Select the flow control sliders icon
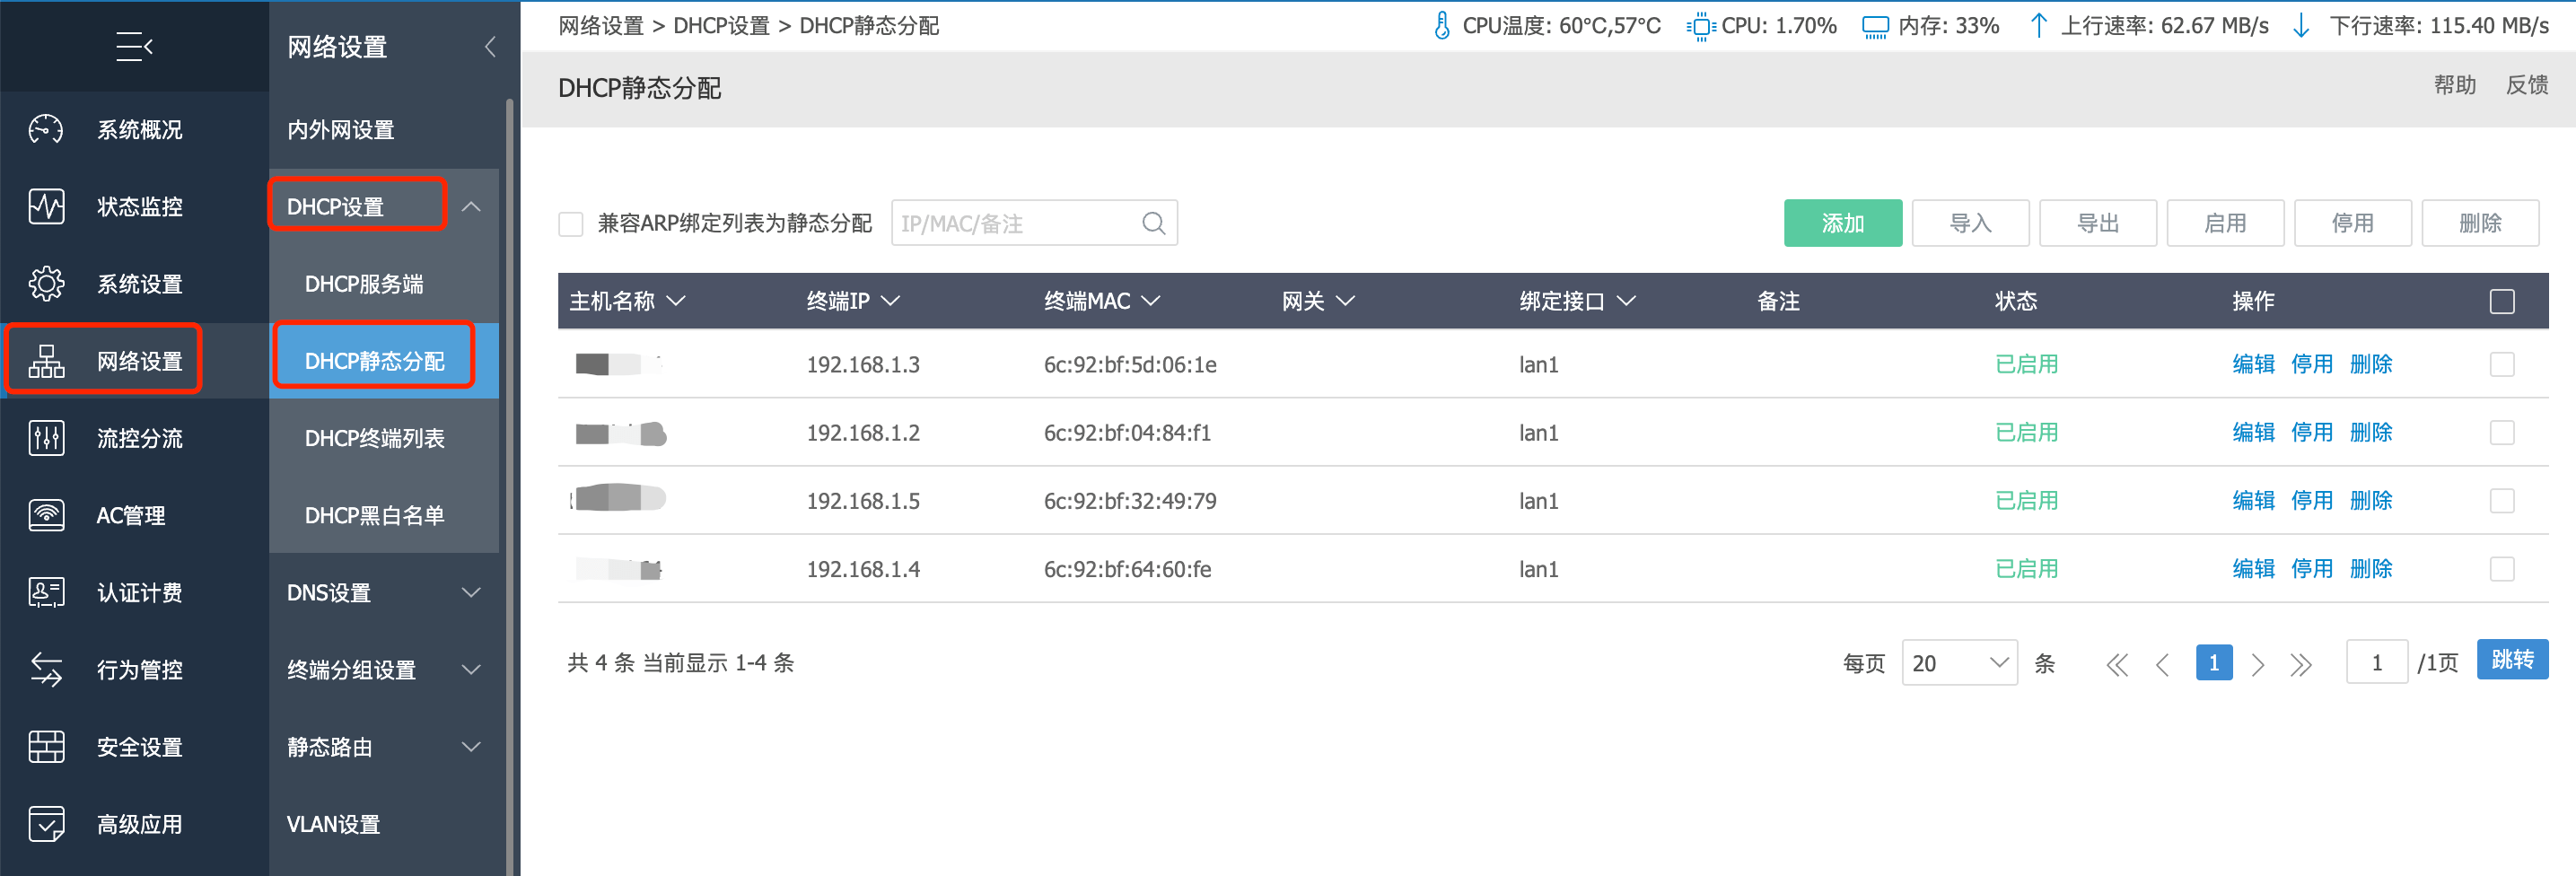 point(46,438)
